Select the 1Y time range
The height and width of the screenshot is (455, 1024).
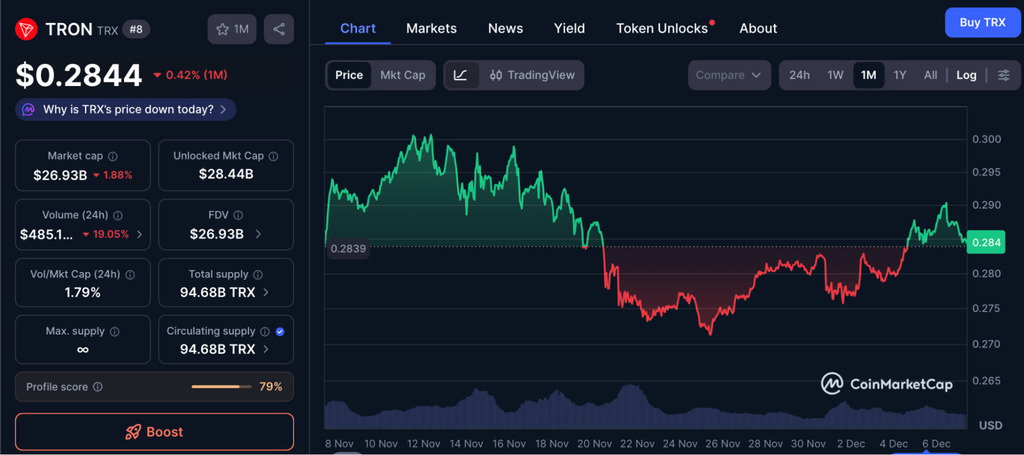[x=900, y=75]
